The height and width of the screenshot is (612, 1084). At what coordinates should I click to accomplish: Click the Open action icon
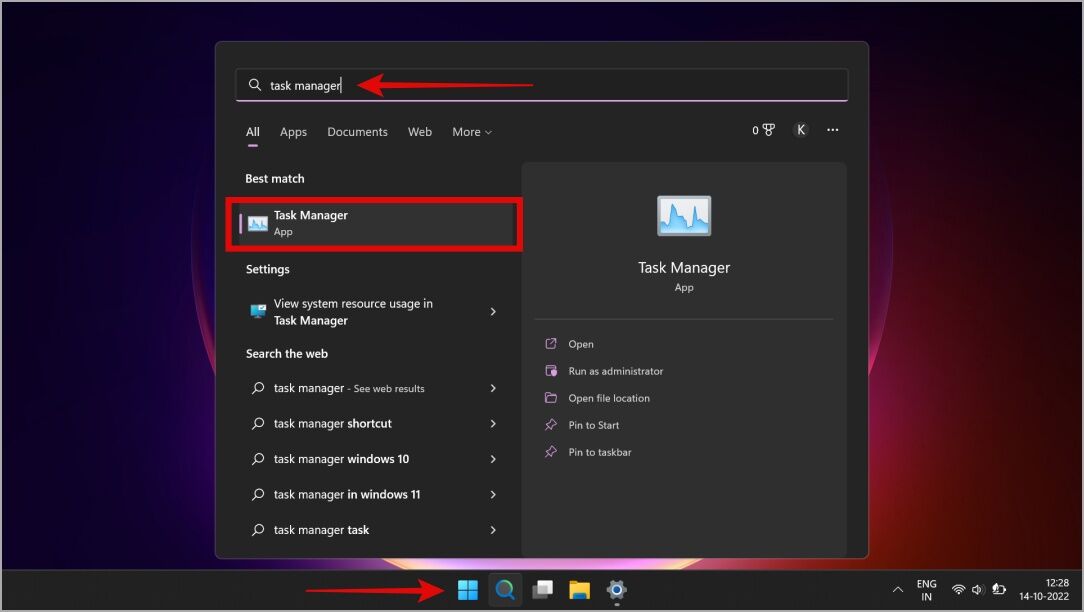point(551,344)
